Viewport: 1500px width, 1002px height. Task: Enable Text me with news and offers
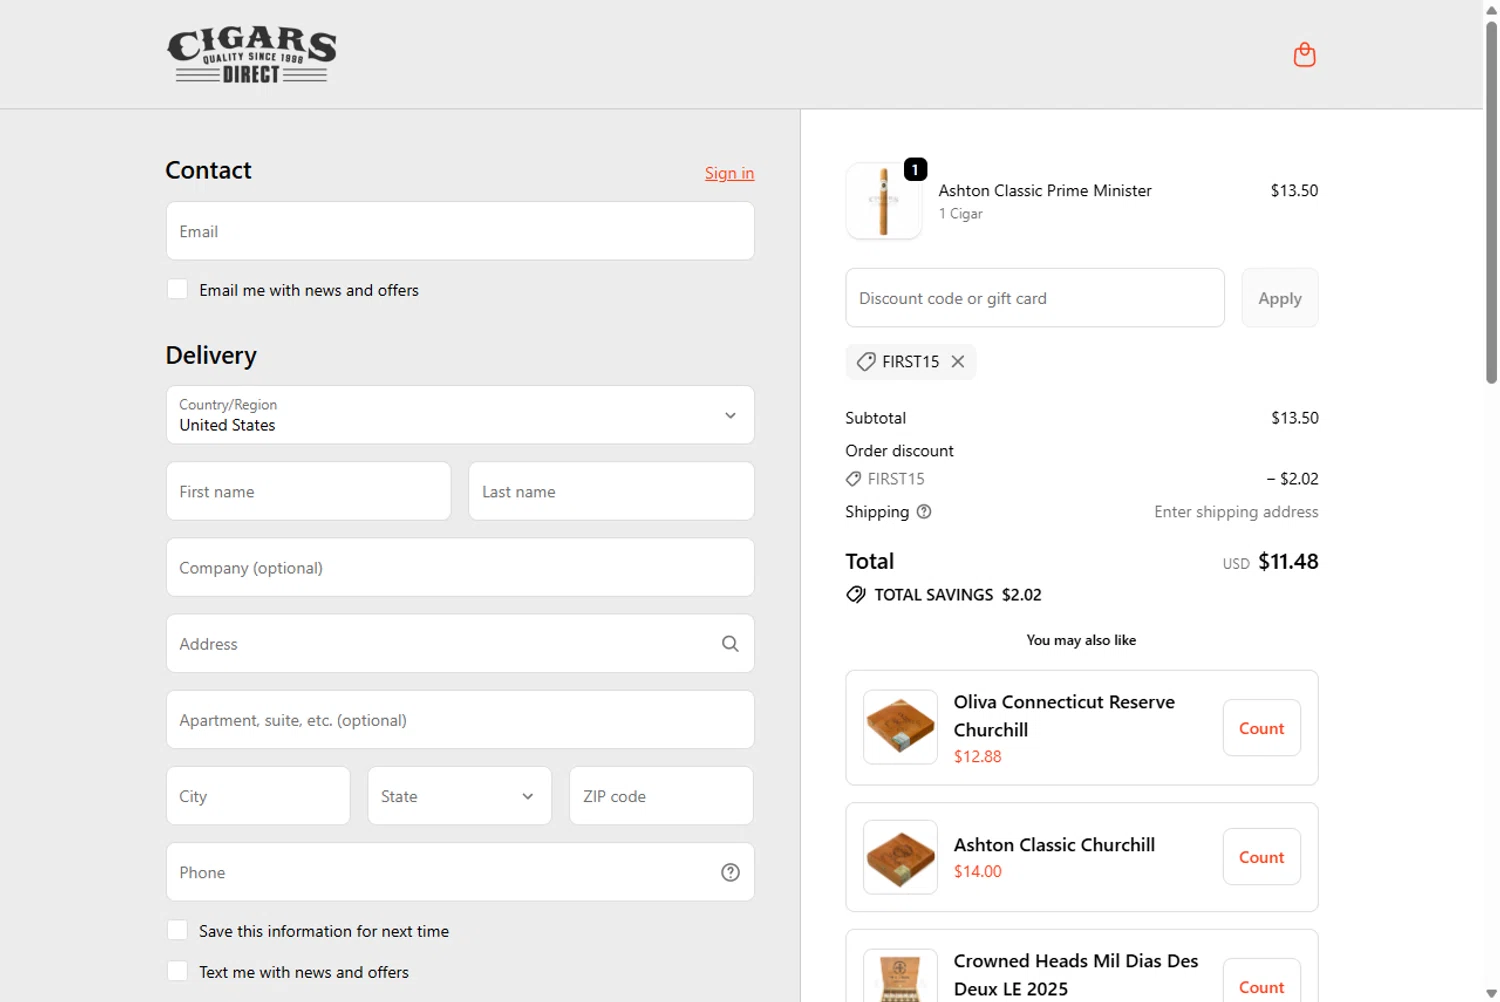click(177, 972)
